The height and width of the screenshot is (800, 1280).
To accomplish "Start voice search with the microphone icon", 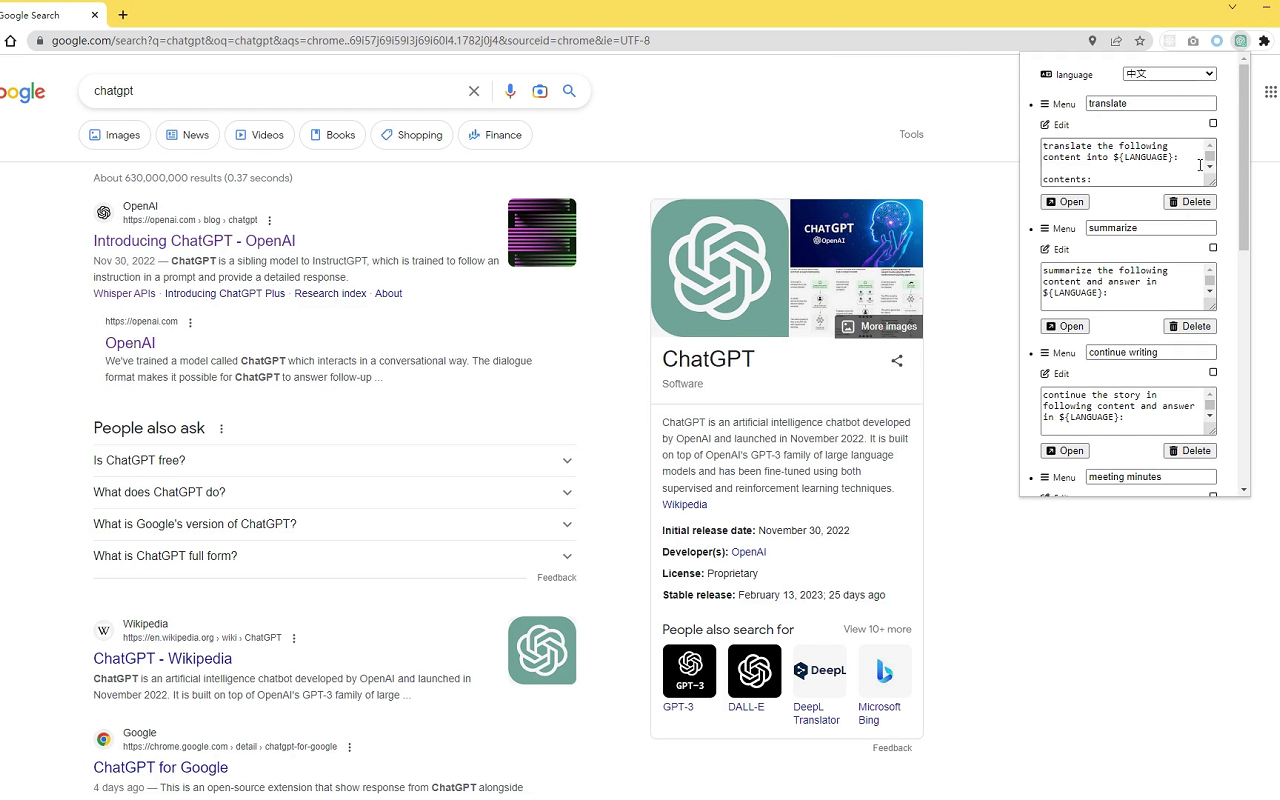I will (x=510, y=91).
